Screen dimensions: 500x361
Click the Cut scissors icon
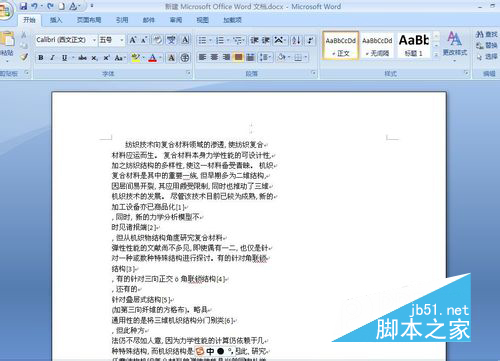tap(23, 35)
